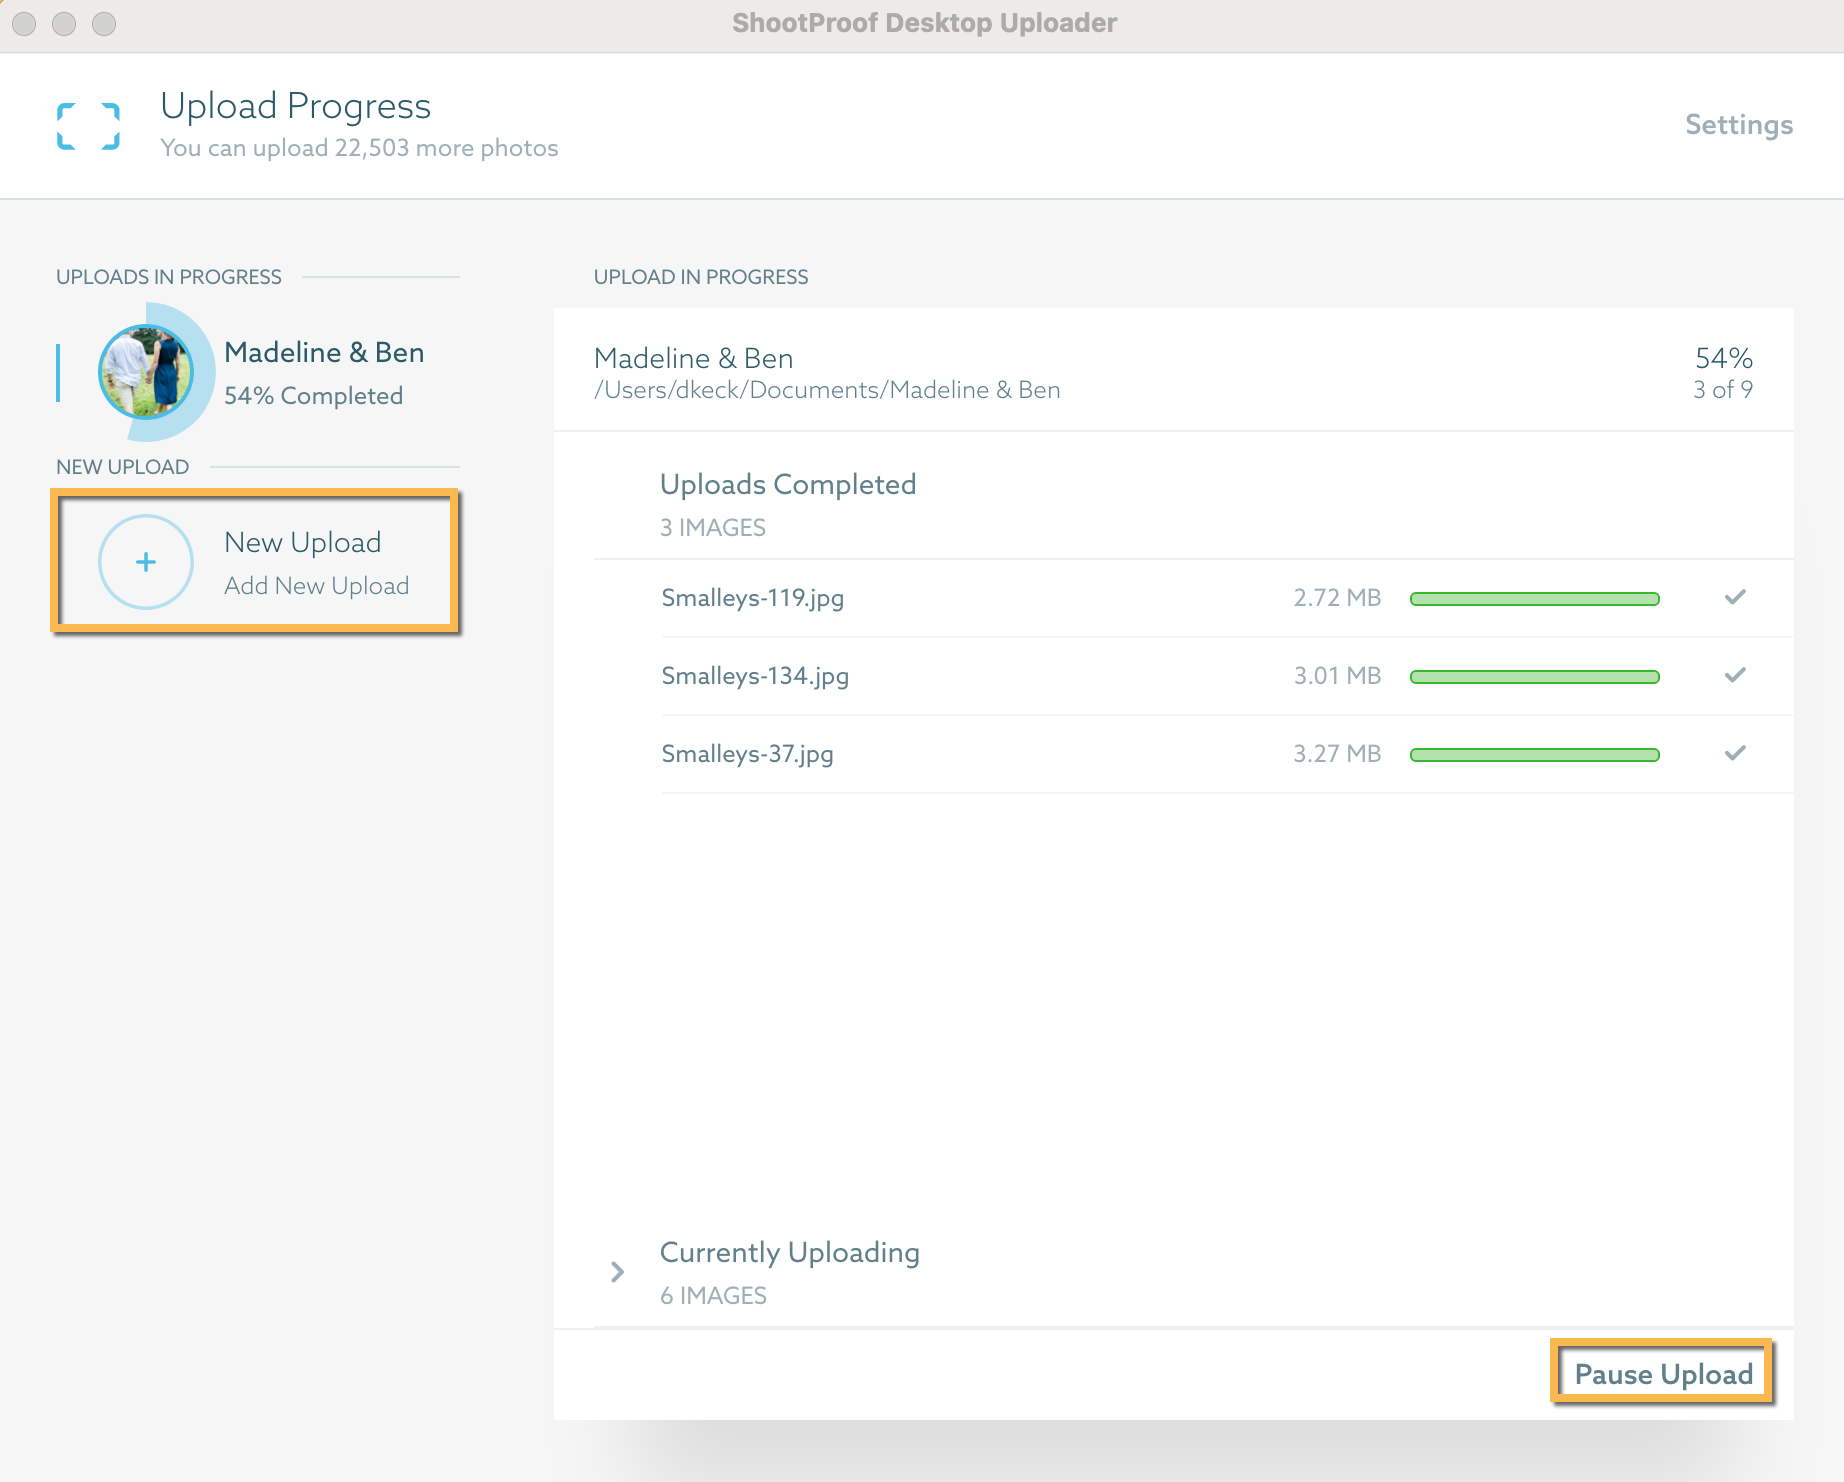Click the ShootProof bracket logo icon
1844x1482 pixels.
[x=88, y=126]
